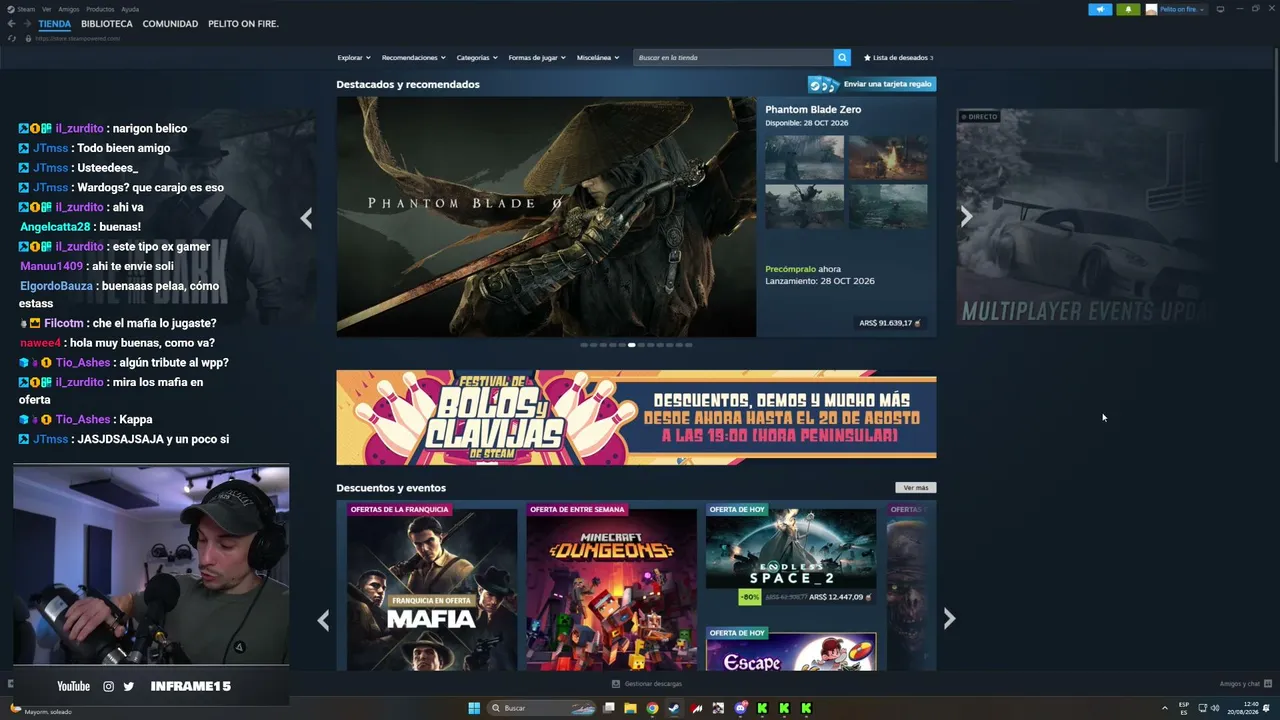Viewport: 1280px width, 720px height.
Task: Focus the Buscar en la tienda field
Action: point(733,58)
